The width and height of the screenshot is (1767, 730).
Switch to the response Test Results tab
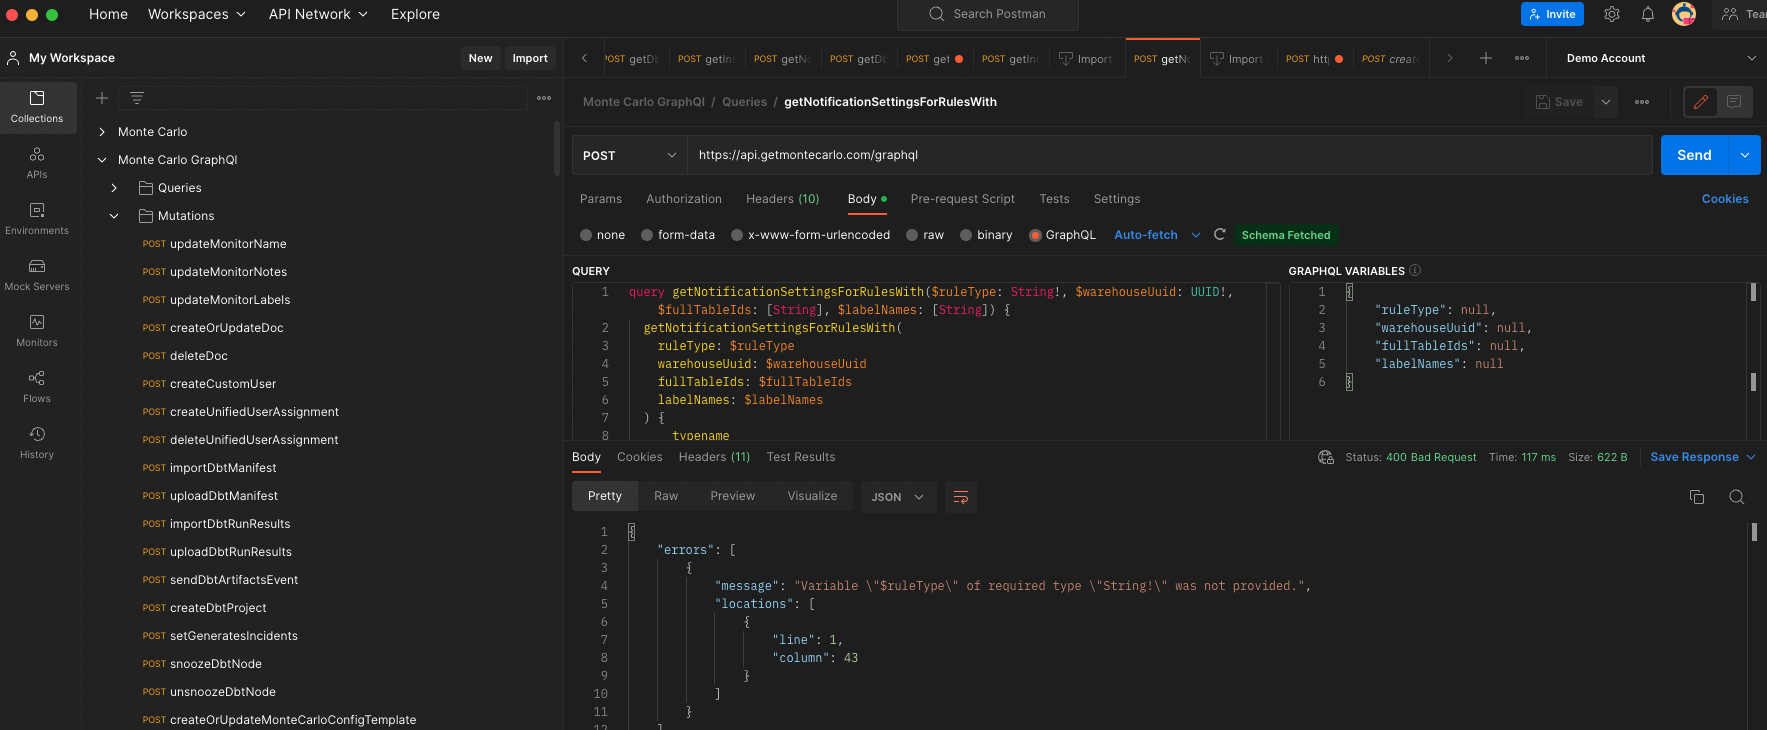point(801,457)
